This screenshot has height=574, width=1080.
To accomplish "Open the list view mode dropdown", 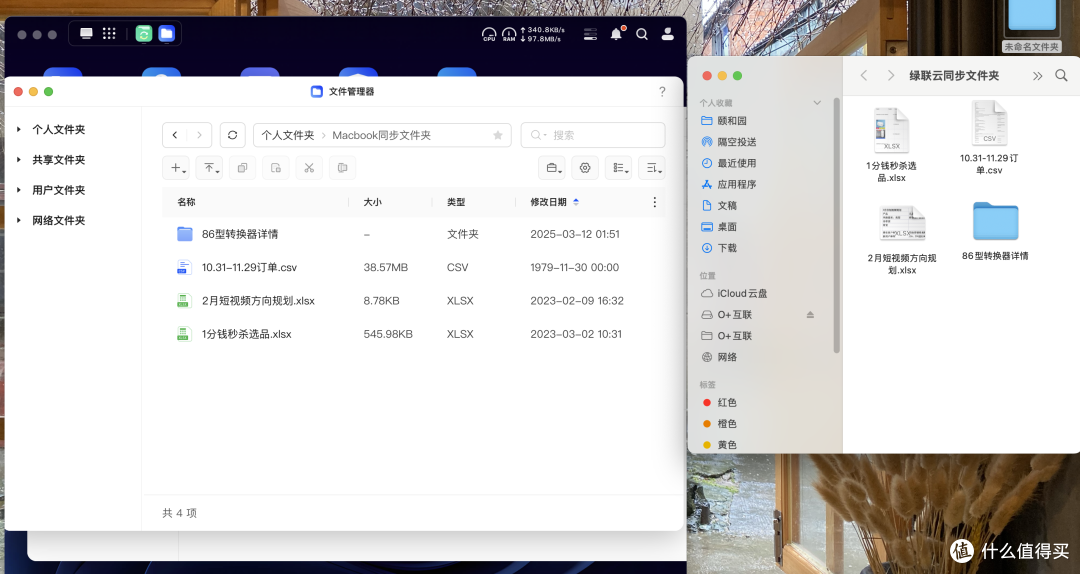I will [x=619, y=168].
